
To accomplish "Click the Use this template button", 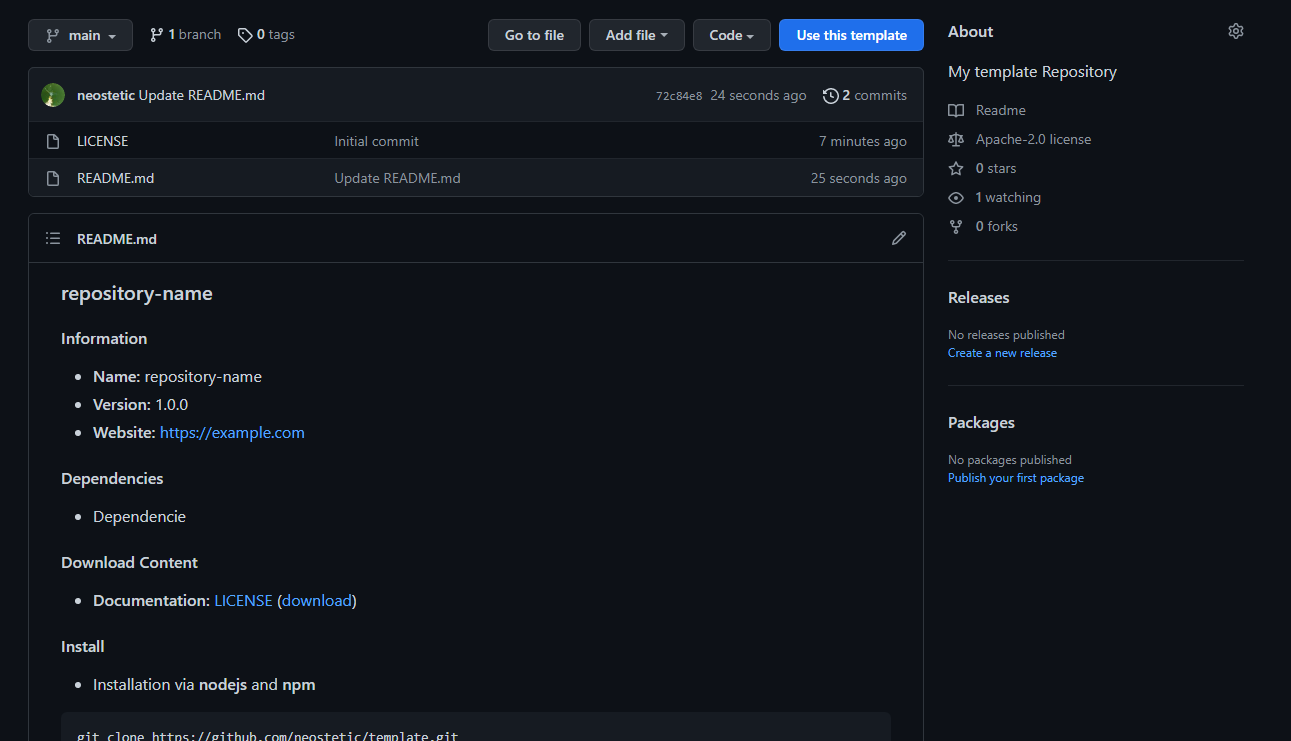I will coord(851,34).
